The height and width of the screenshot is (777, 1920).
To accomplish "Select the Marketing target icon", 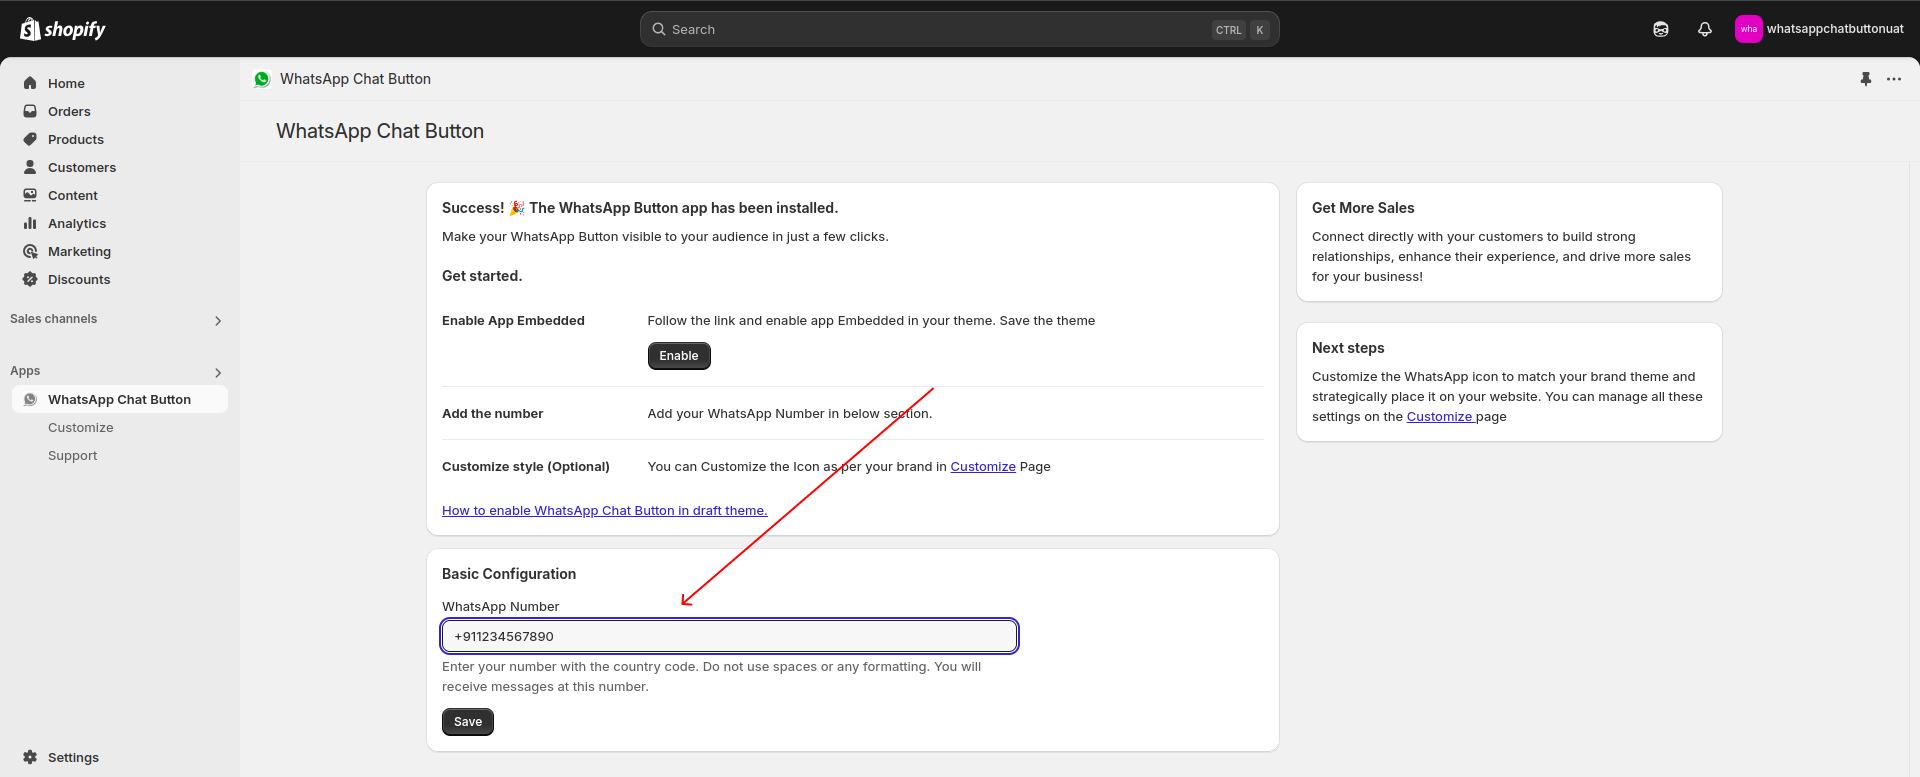I will [30, 251].
